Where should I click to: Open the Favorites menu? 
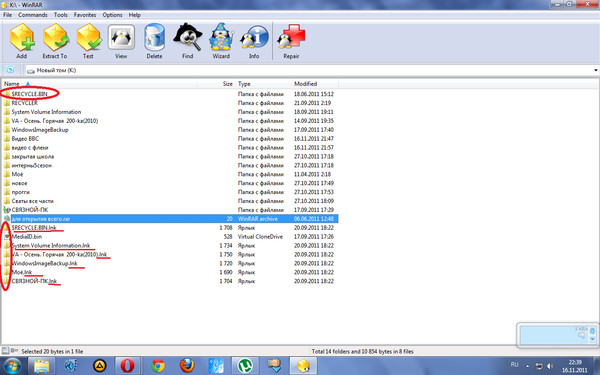click(85, 15)
